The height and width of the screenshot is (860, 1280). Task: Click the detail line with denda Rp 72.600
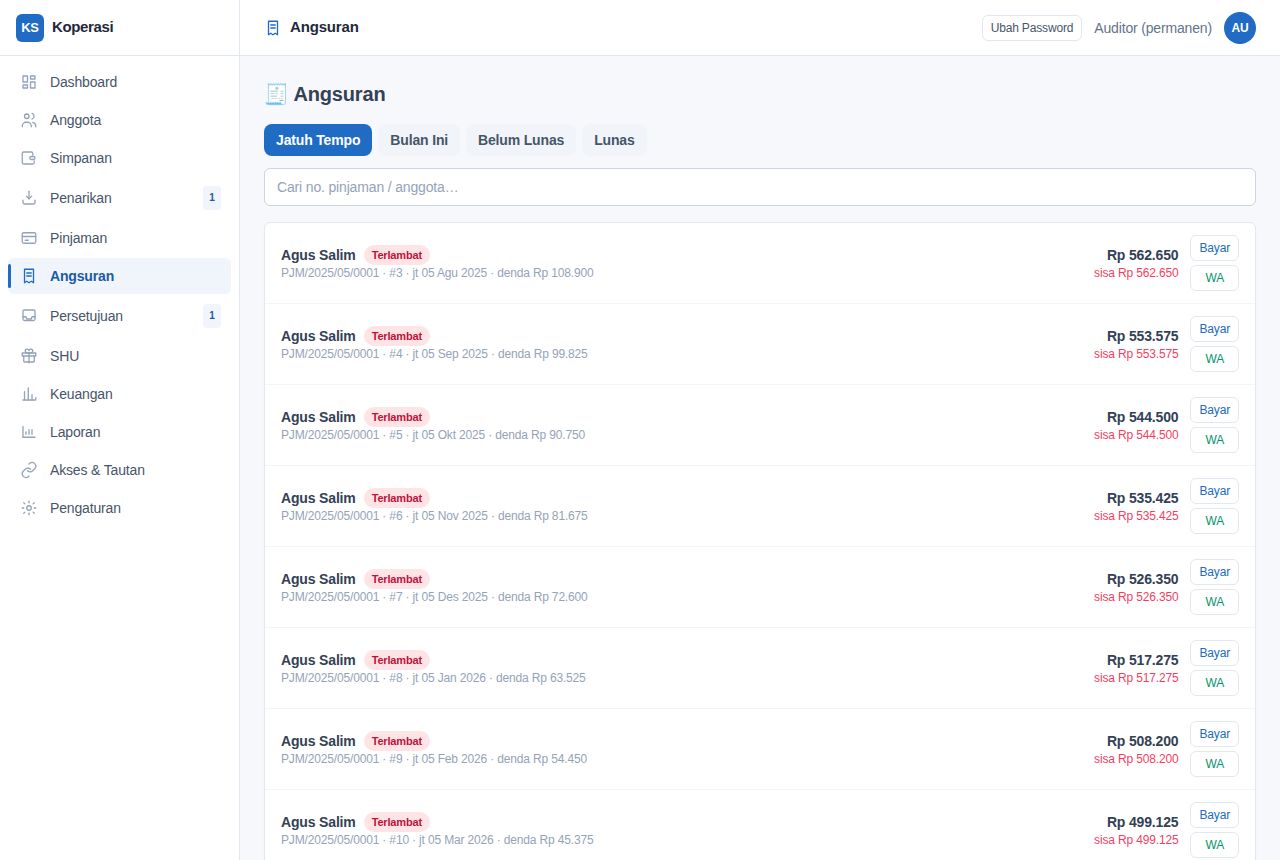(x=434, y=597)
